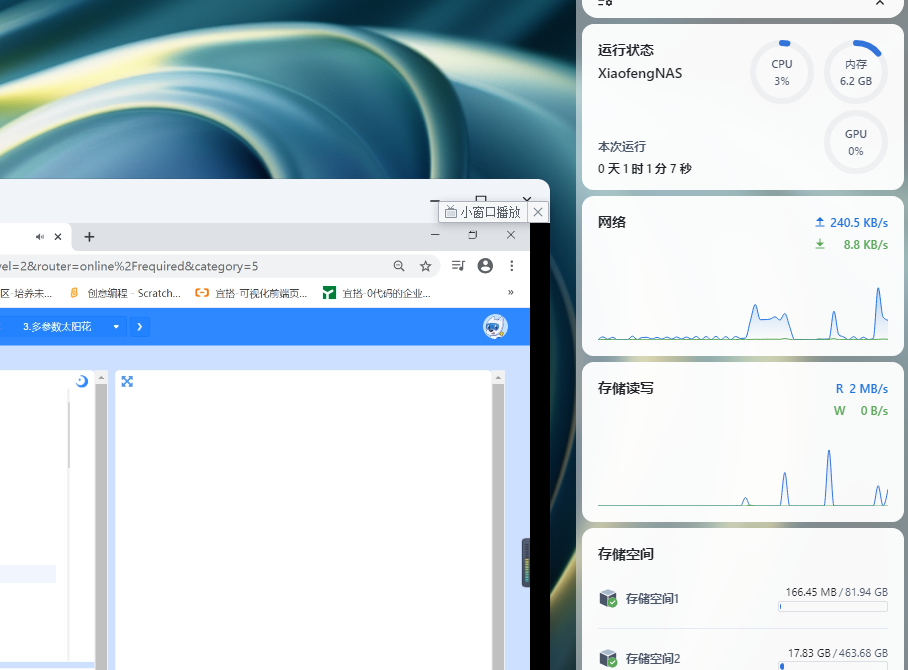Open the 宜搭-可视化前端页 bookmark
The height and width of the screenshot is (670, 908).
point(251,293)
